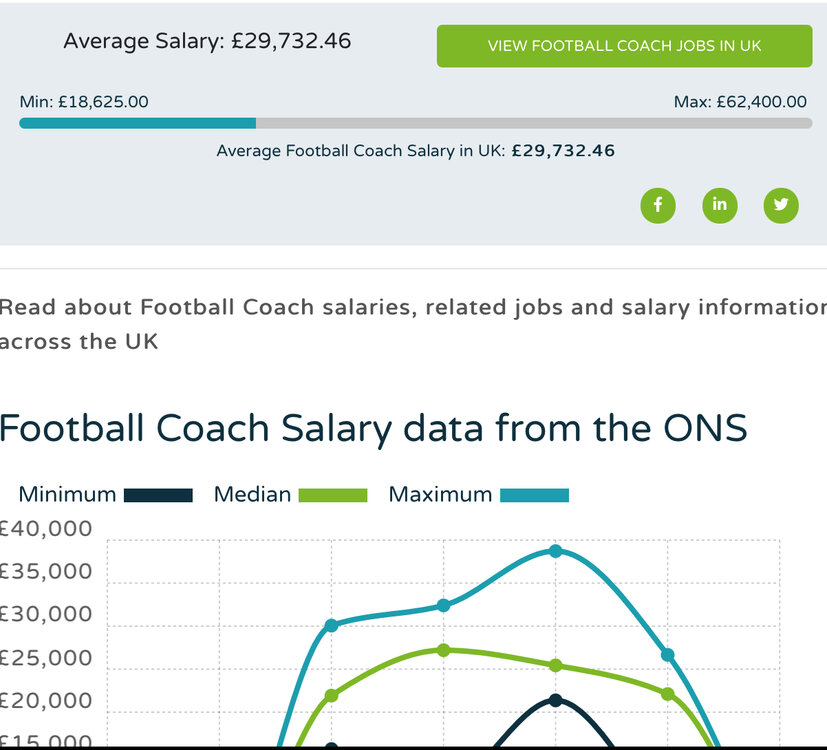Share page via Twitter icon
This screenshot has width=827, height=750.
point(781,205)
